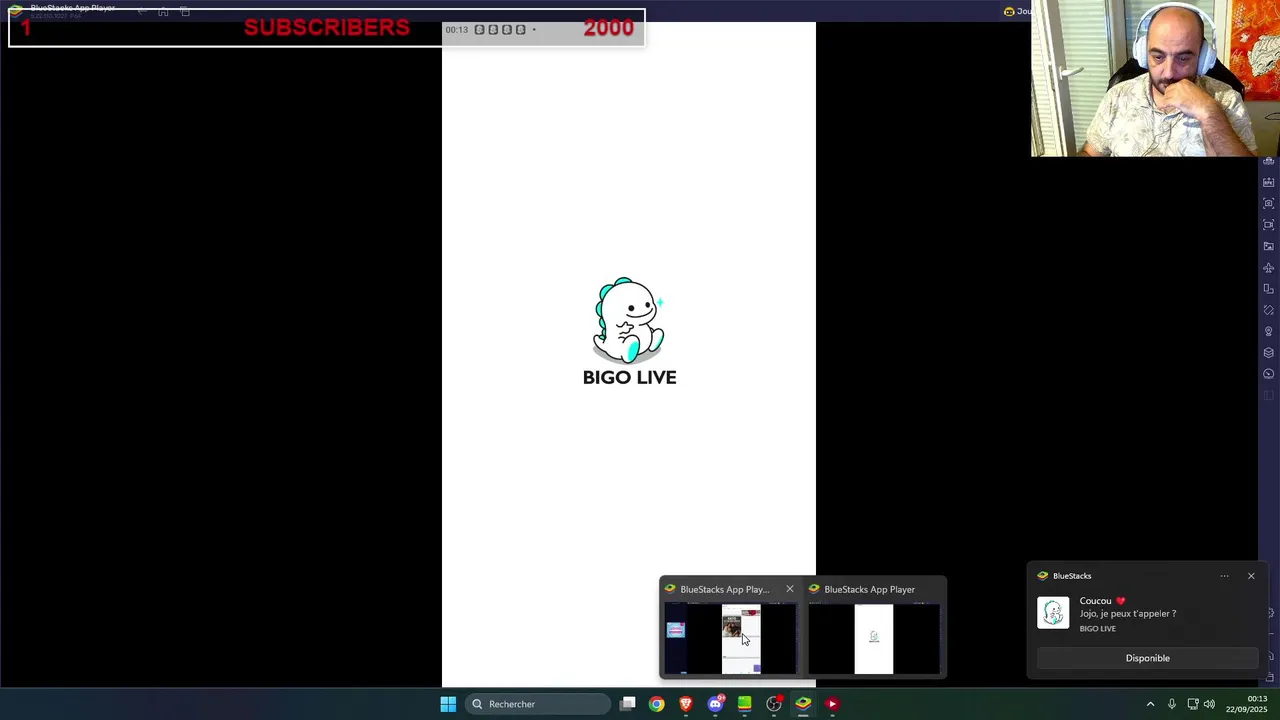Image resolution: width=1280 pixels, height=720 pixels.
Task: Open Task View from the taskbar
Action: [x=627, y=704]
